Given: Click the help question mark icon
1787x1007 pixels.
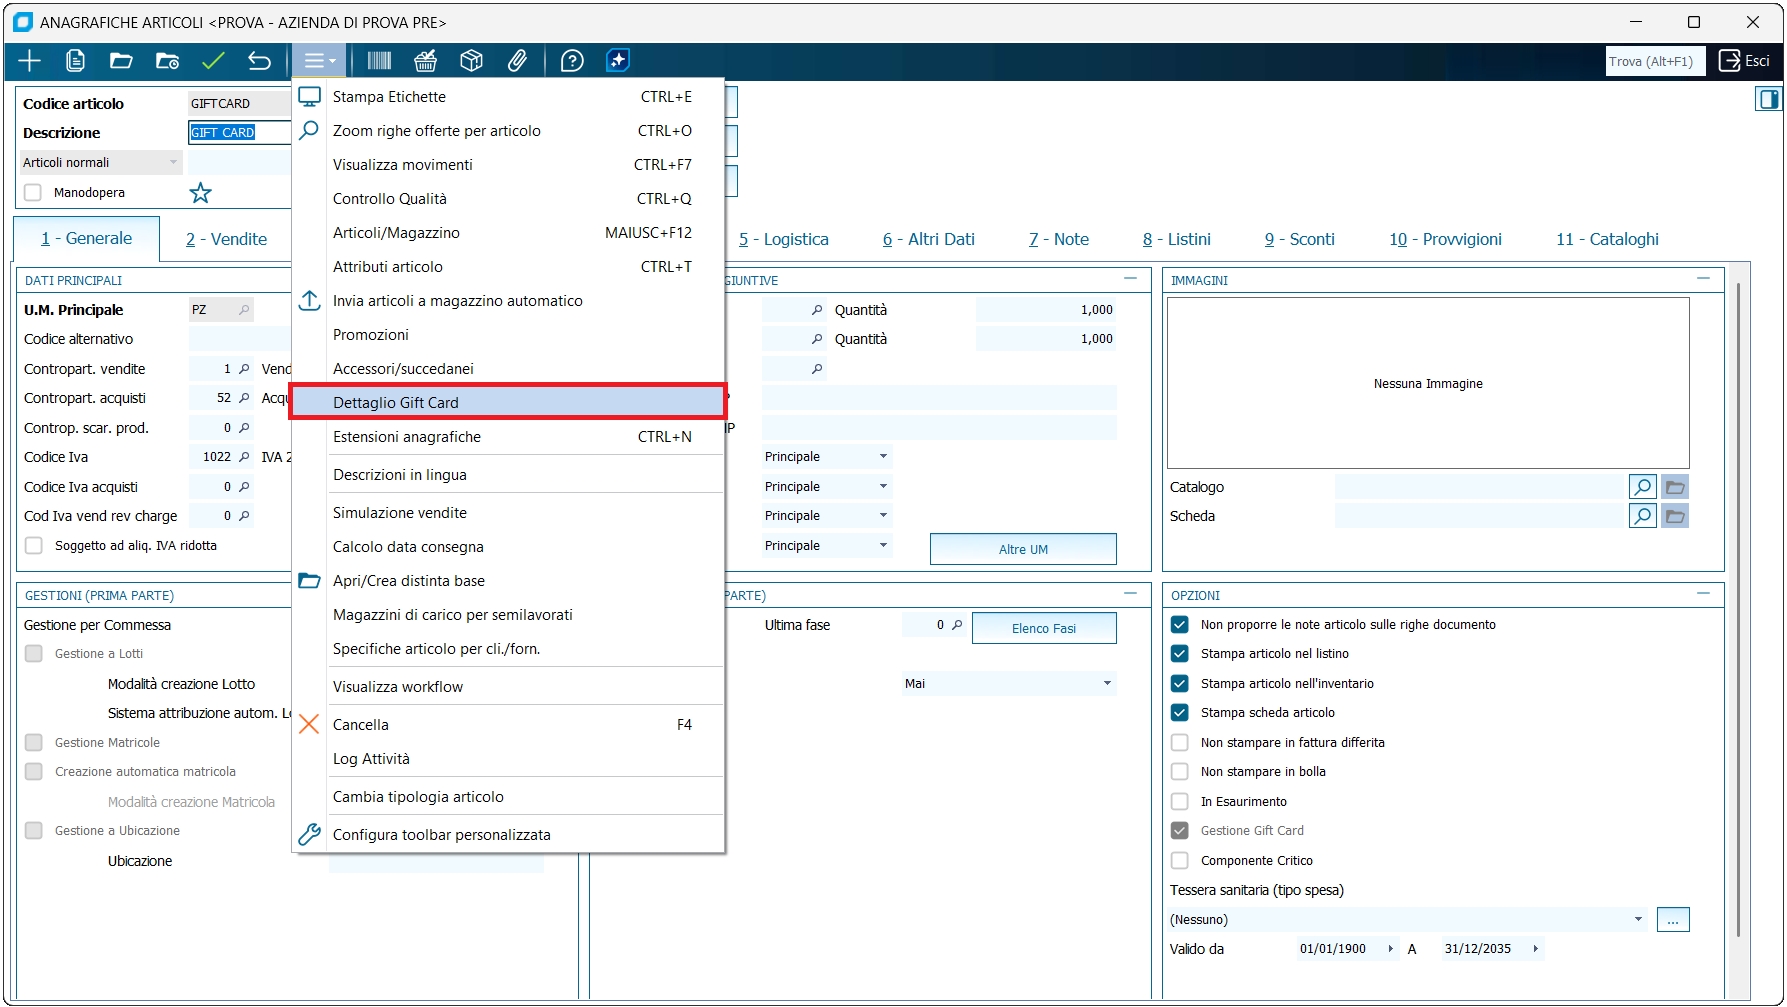Looking at the screenshot, I should click(572, 61).
